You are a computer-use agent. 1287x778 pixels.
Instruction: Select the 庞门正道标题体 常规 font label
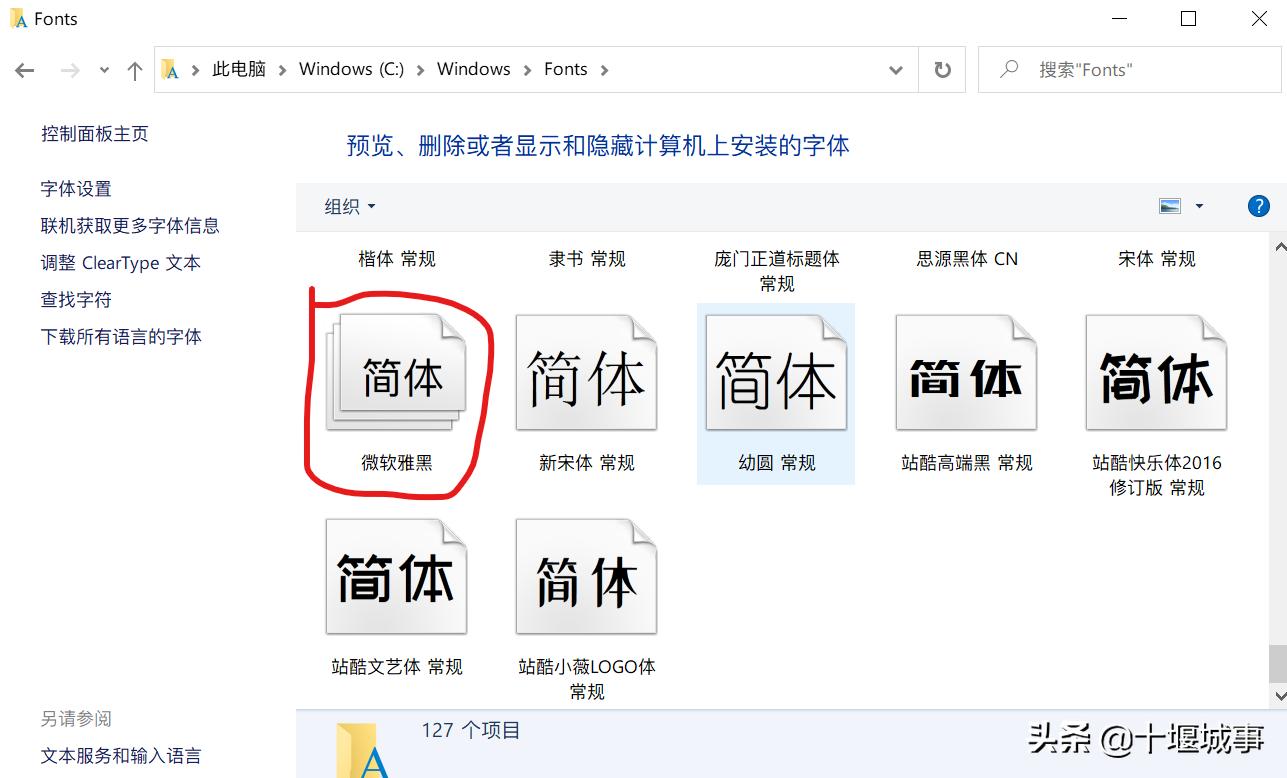pos(777,271)
